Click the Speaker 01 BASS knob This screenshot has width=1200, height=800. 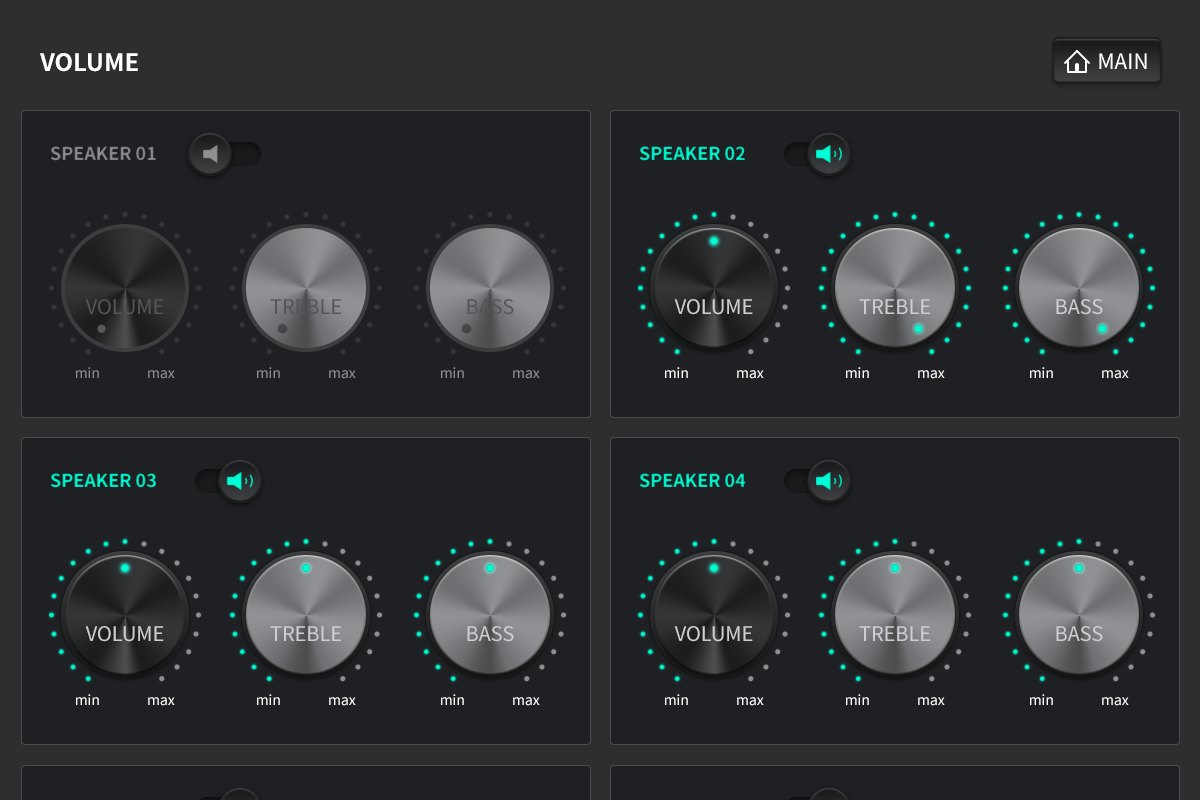pyautogui.click(x=490, y=288)
